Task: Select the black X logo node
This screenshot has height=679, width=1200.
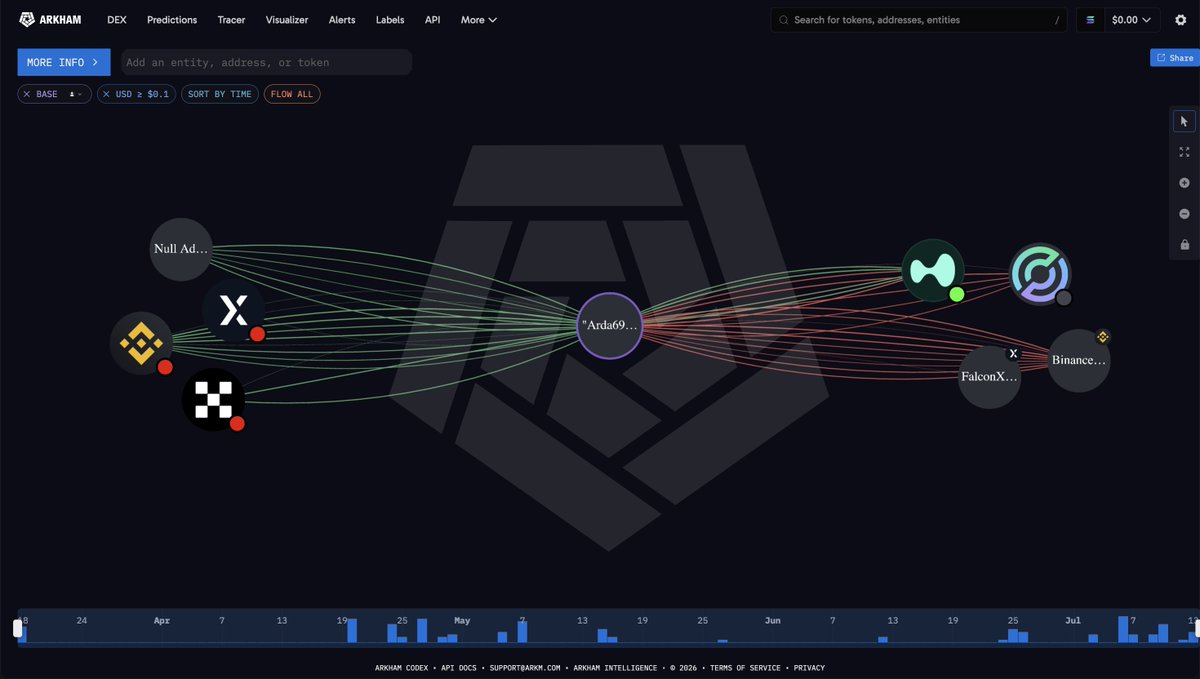Action: 233,310
